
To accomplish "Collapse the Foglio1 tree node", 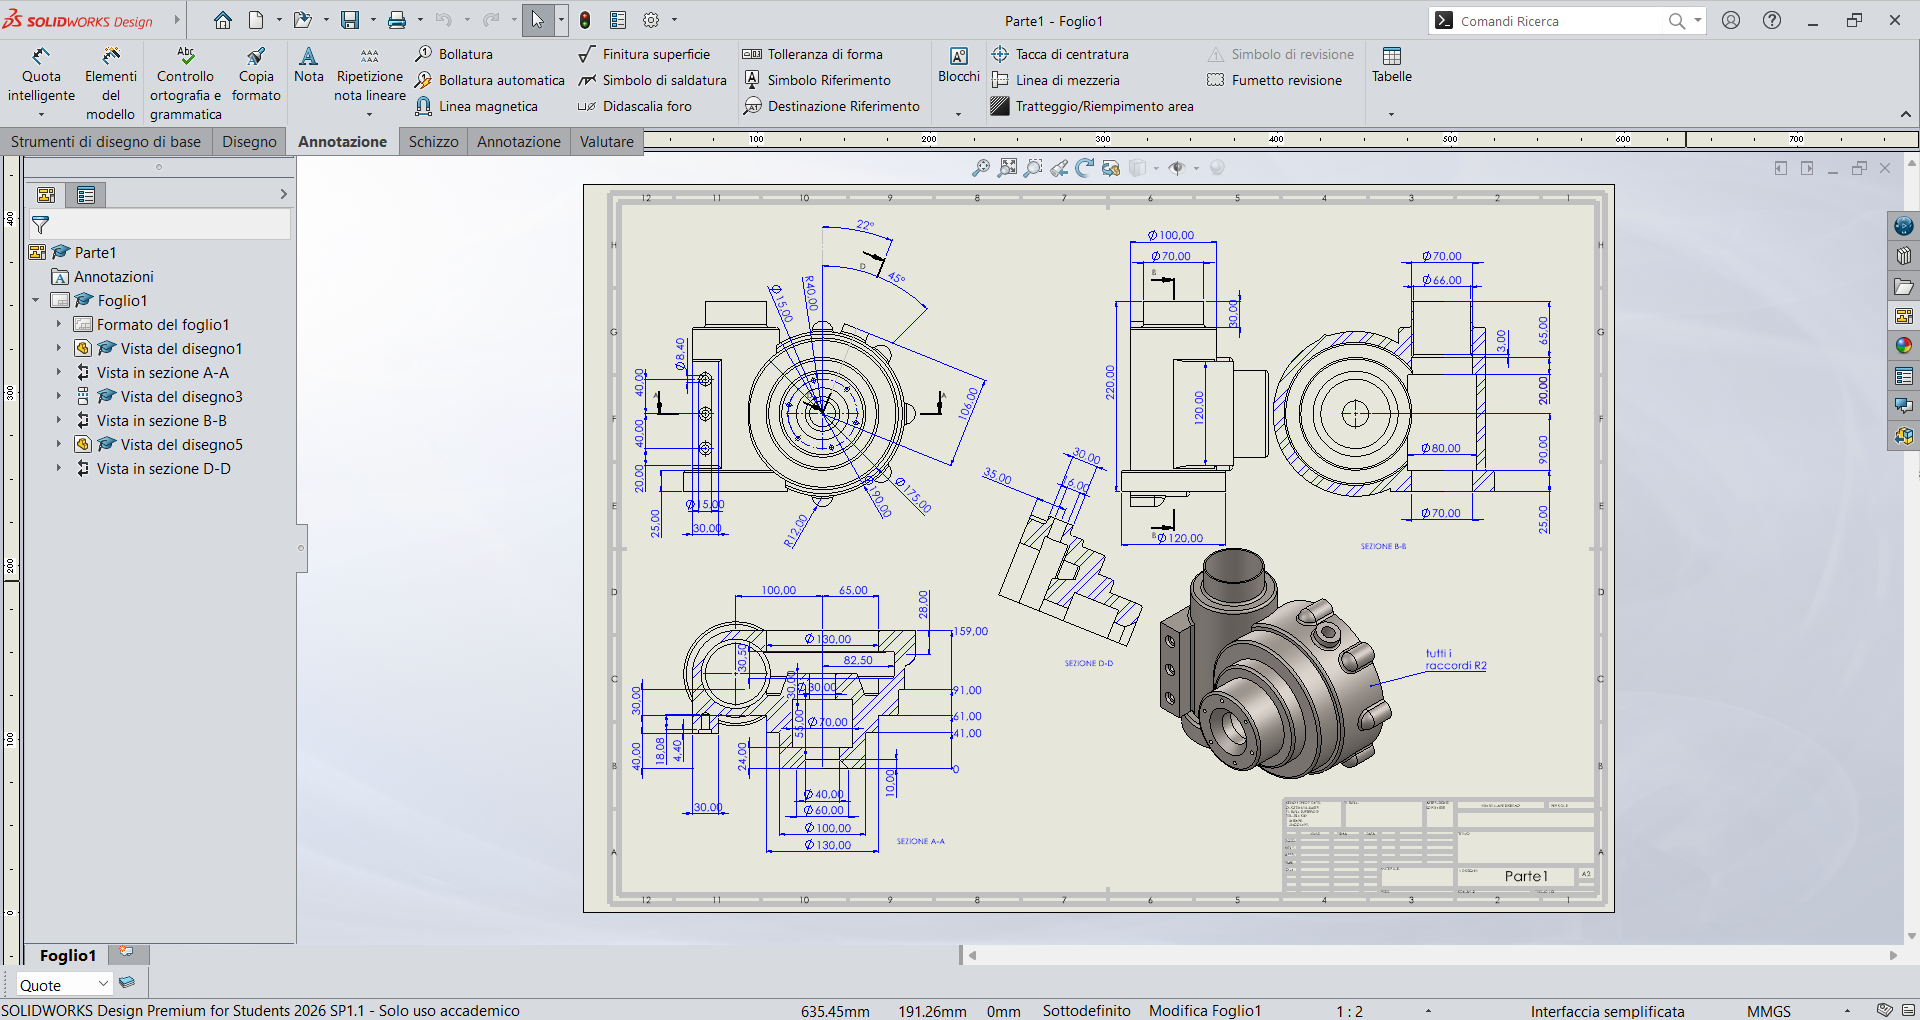I will [x=36, y=300].
